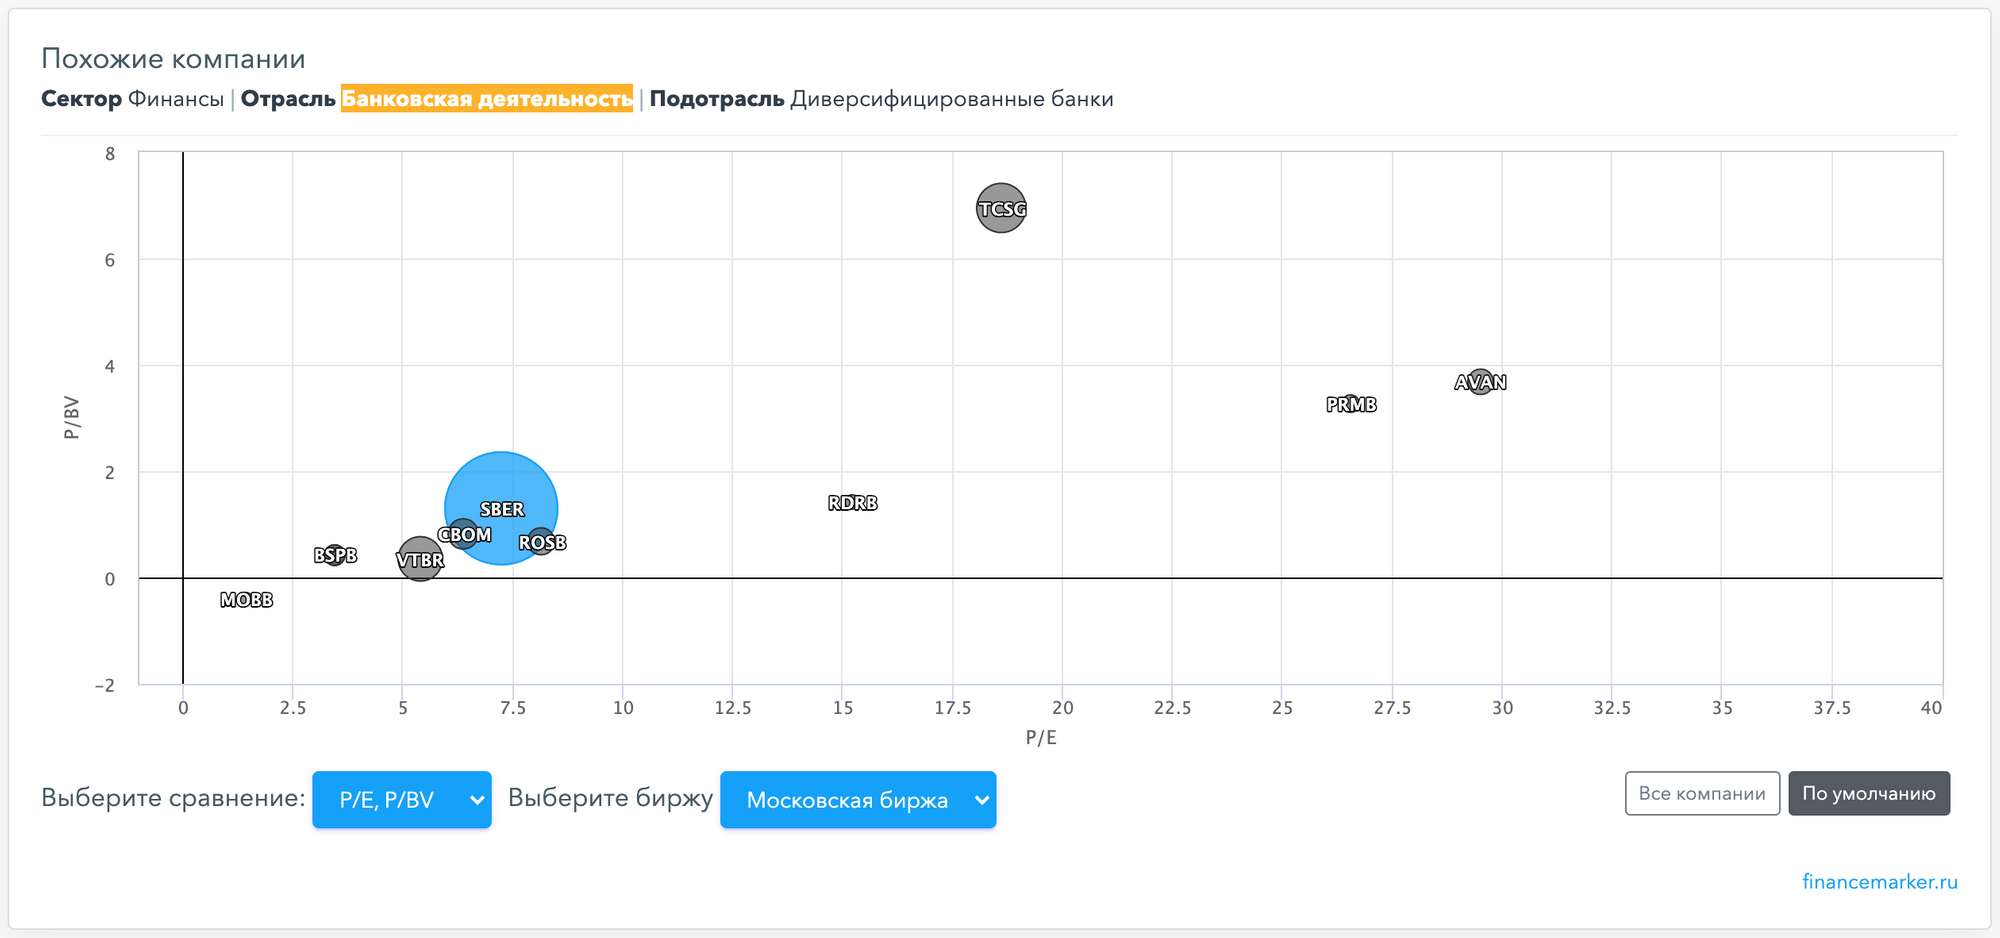Select the MOBB data point
Image resolution: width=2000 pixels, height=938 pixels.
[246, 599]
